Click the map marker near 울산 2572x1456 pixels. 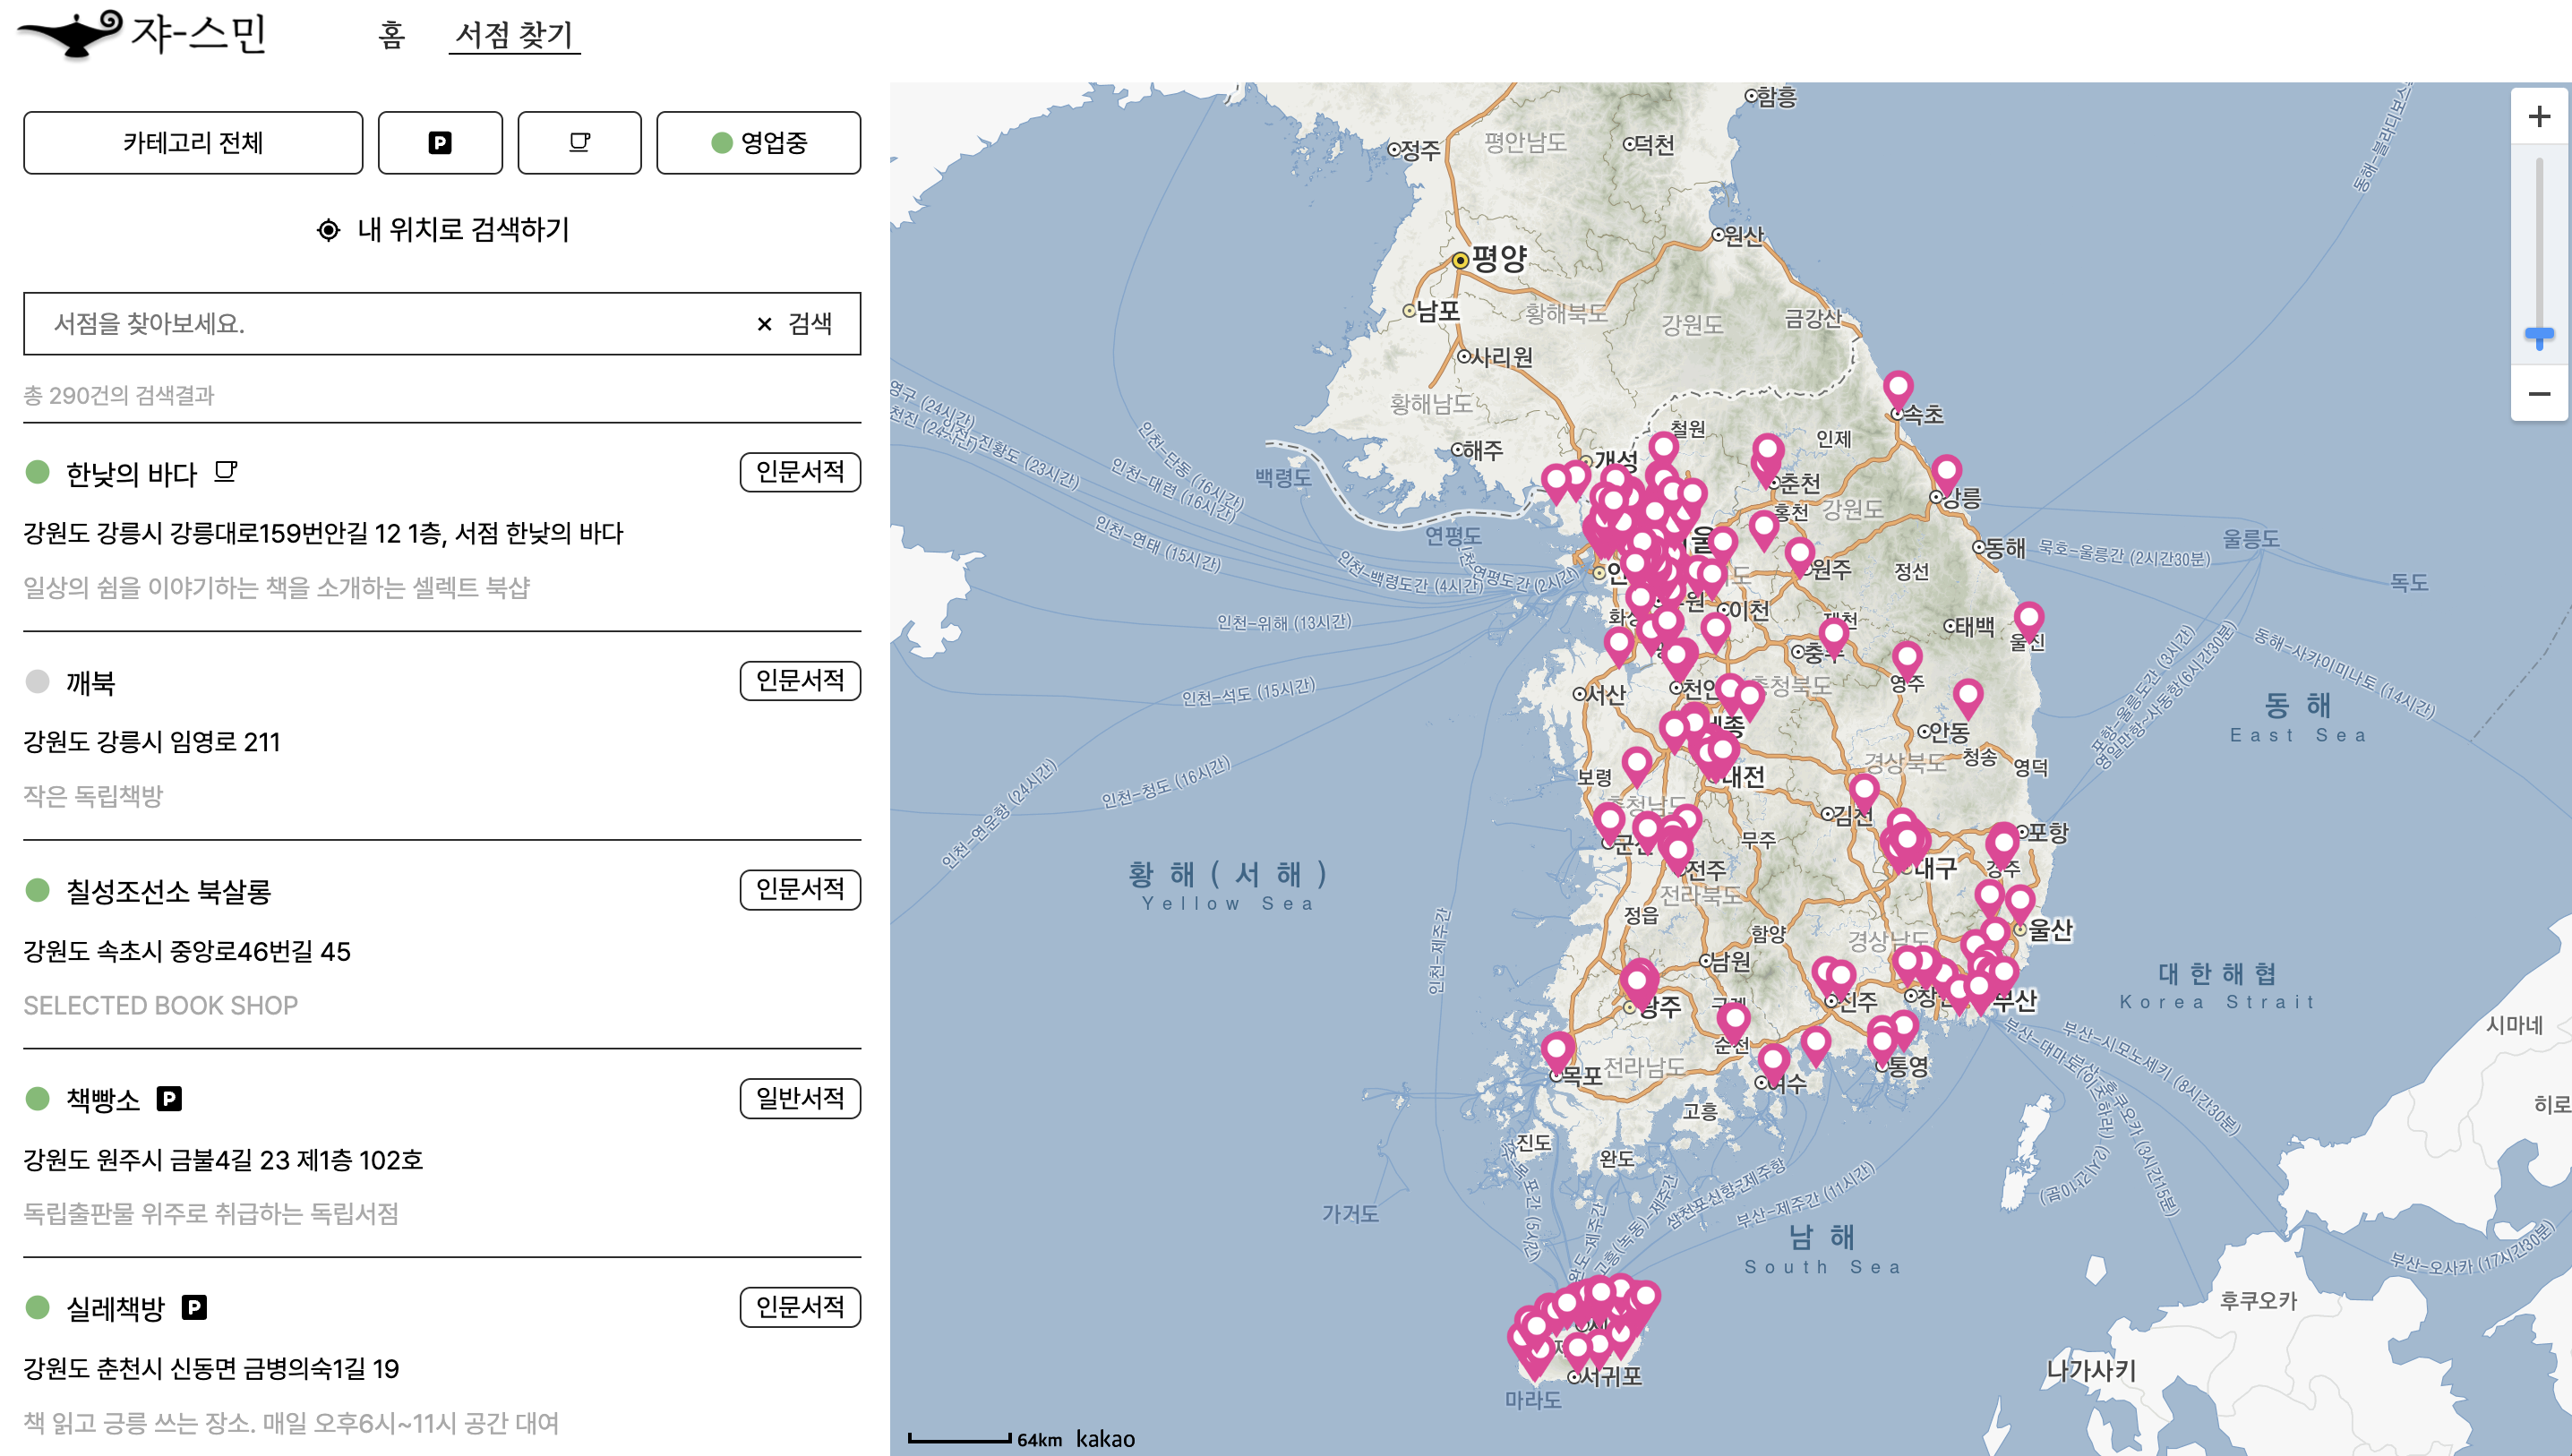pos(2020,905)
